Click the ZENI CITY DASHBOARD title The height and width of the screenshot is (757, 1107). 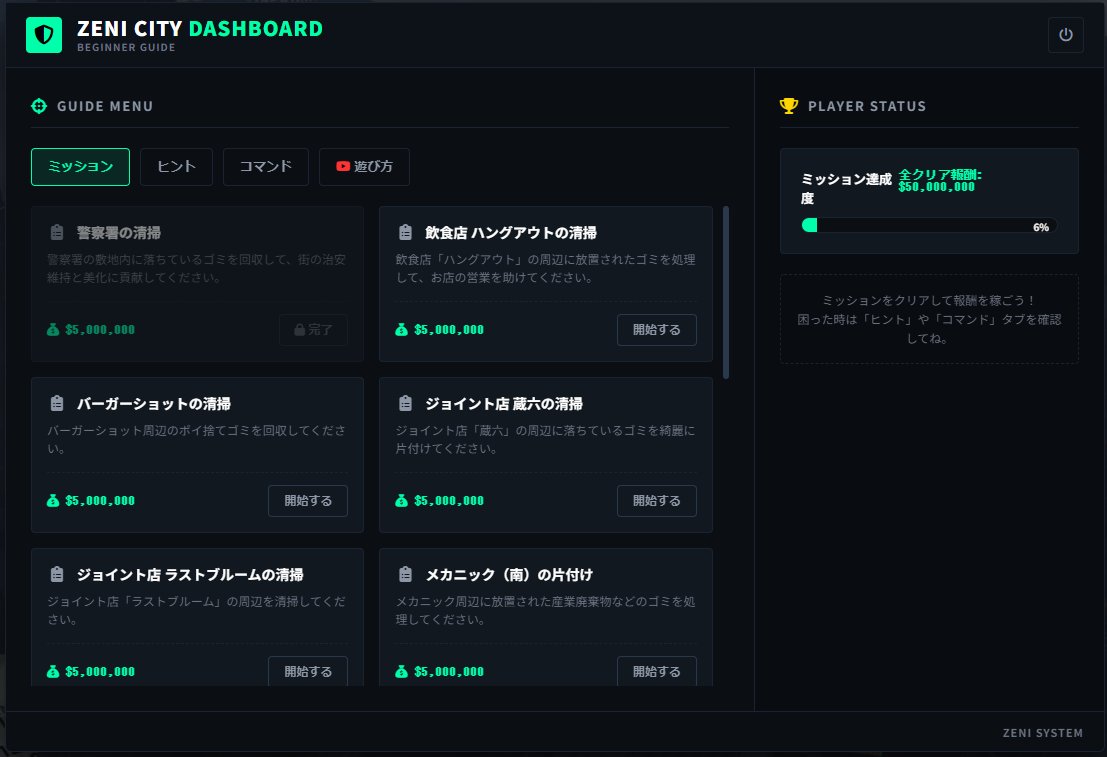pyautogui.click(x=200, y=28)
